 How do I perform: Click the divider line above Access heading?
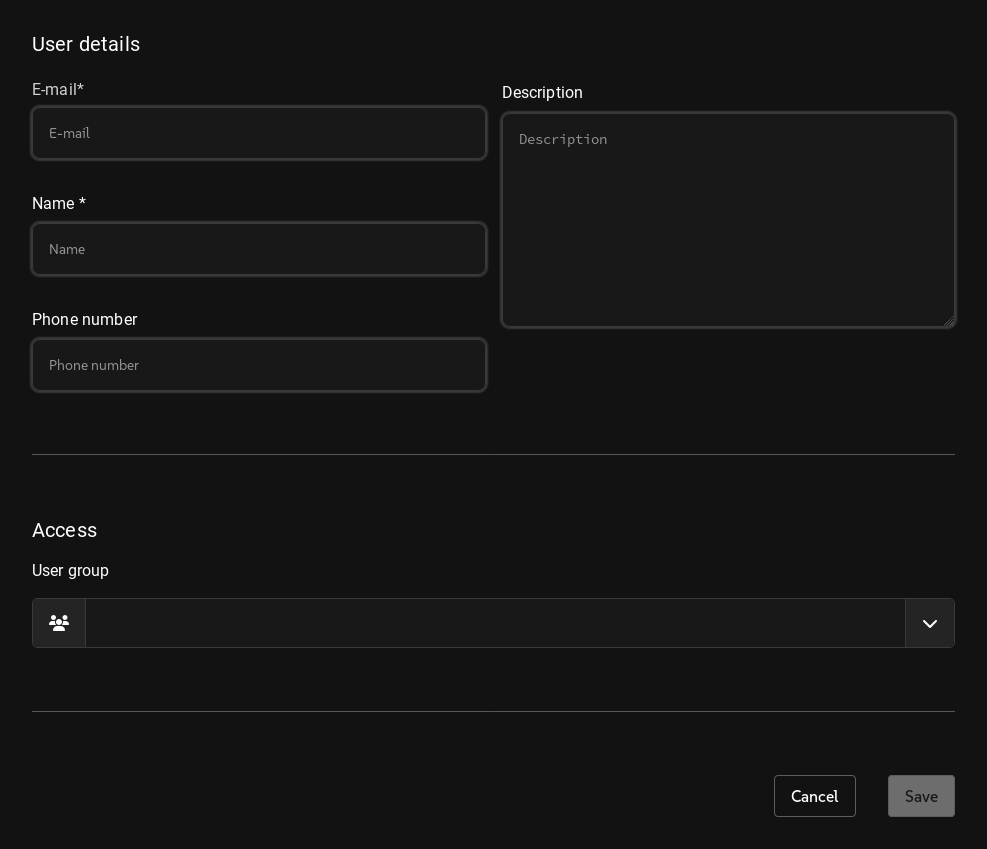tap(493, 455)
